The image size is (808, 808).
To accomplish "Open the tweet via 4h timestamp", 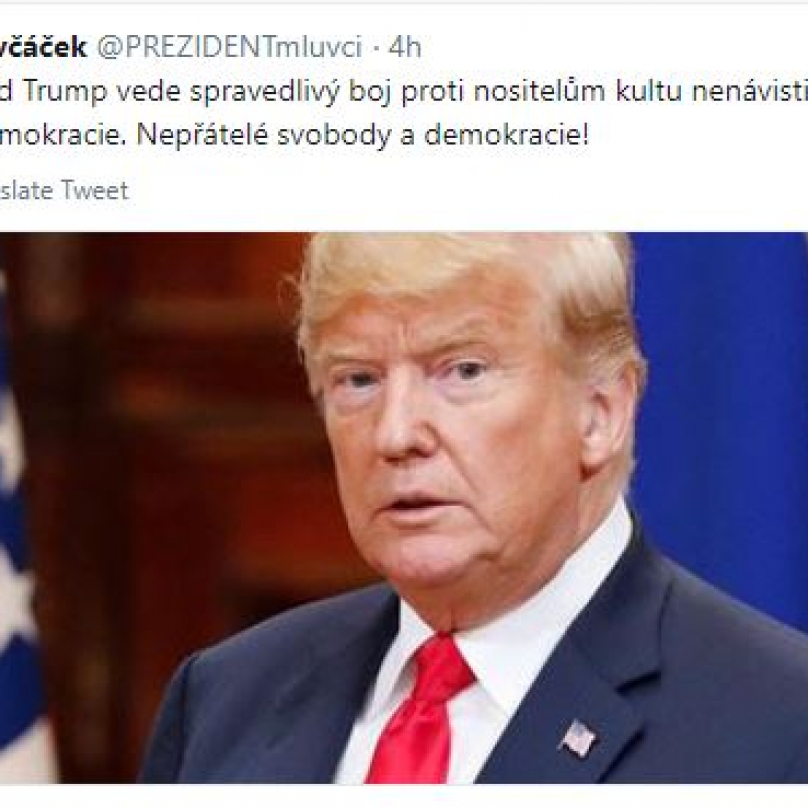I will pyautogui.click(x=405, y=47).
